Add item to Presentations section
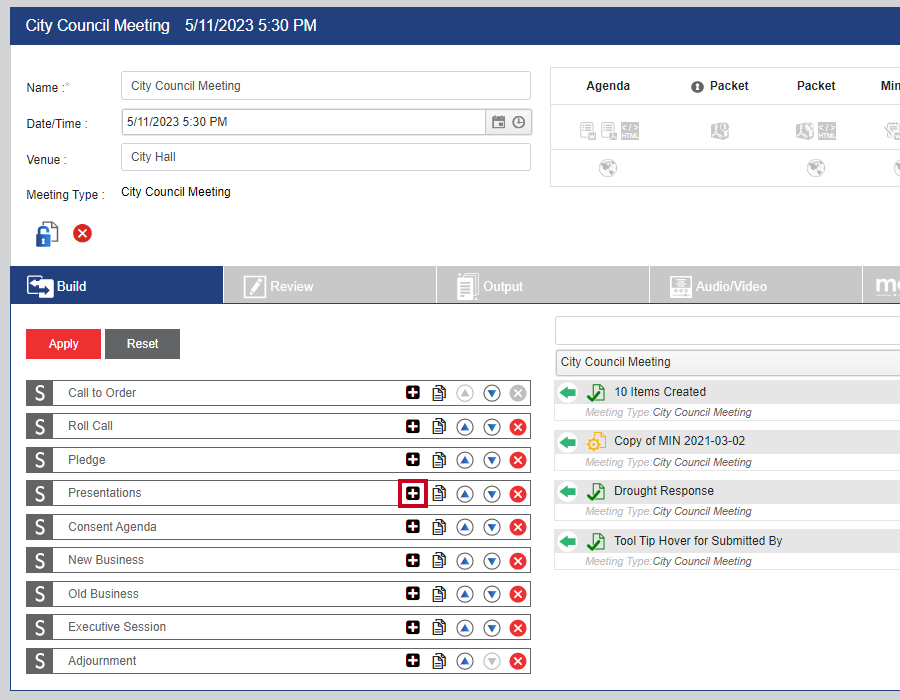The width and height of the screenshot is (900, 700). coord(413,493)
